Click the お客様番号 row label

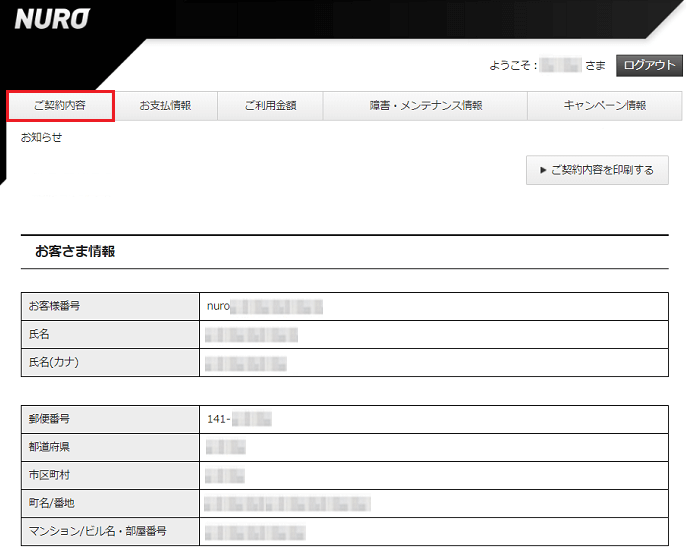point(54,306)
